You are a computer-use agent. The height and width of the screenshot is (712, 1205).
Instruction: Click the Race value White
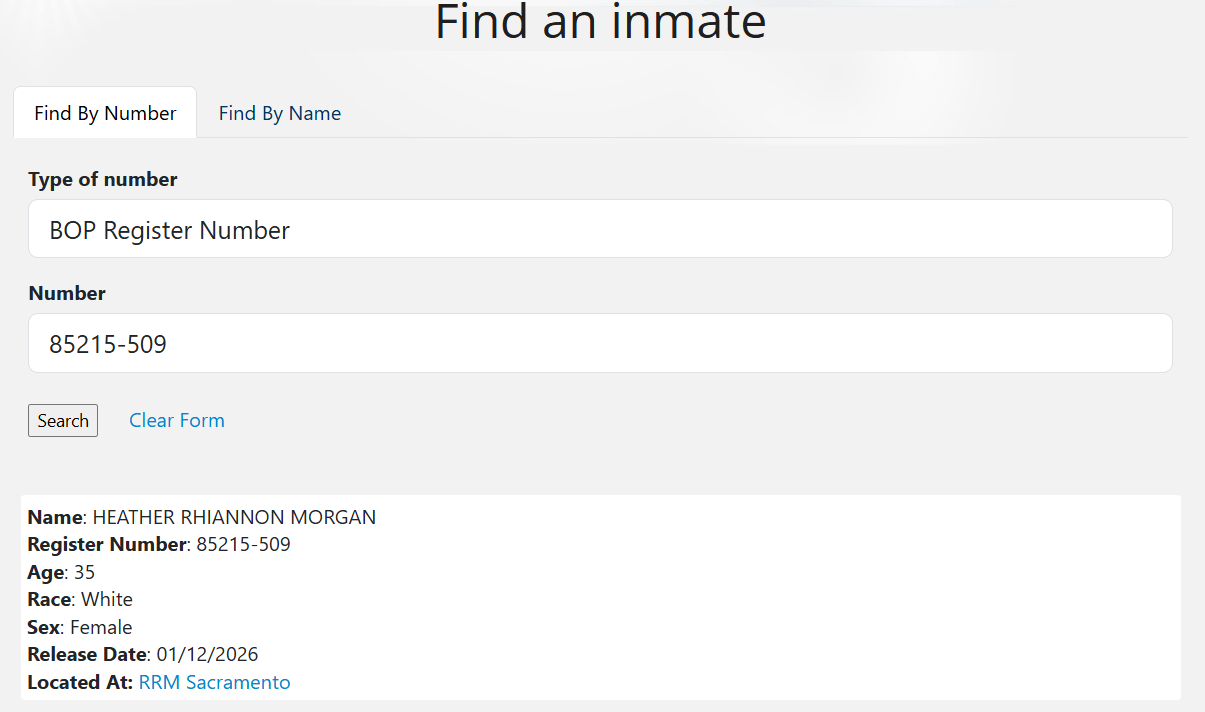click(x=106, y=600)
